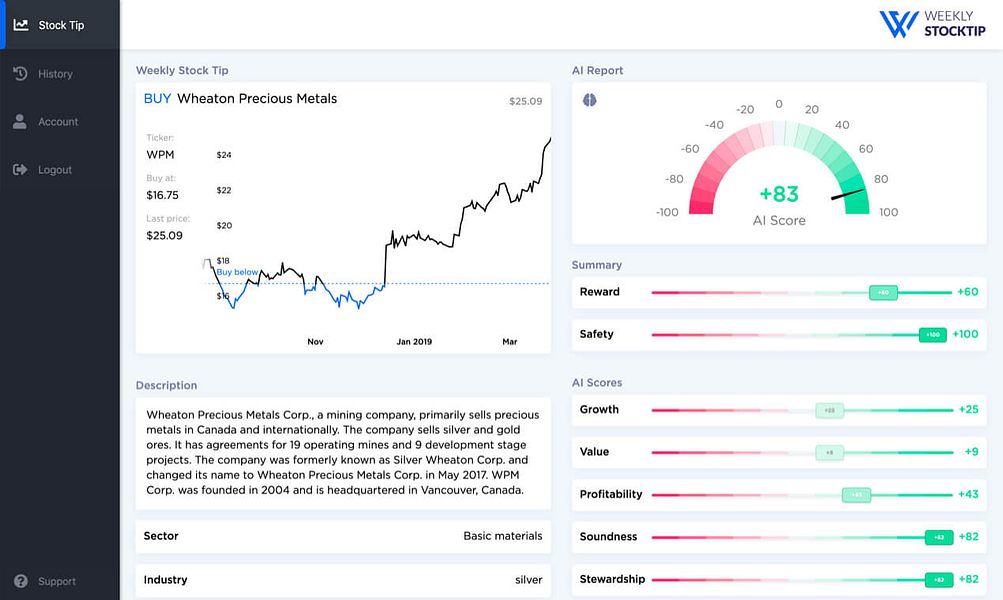
Task: Click the +82 Stewardship score
Action: tap(968, 579)
